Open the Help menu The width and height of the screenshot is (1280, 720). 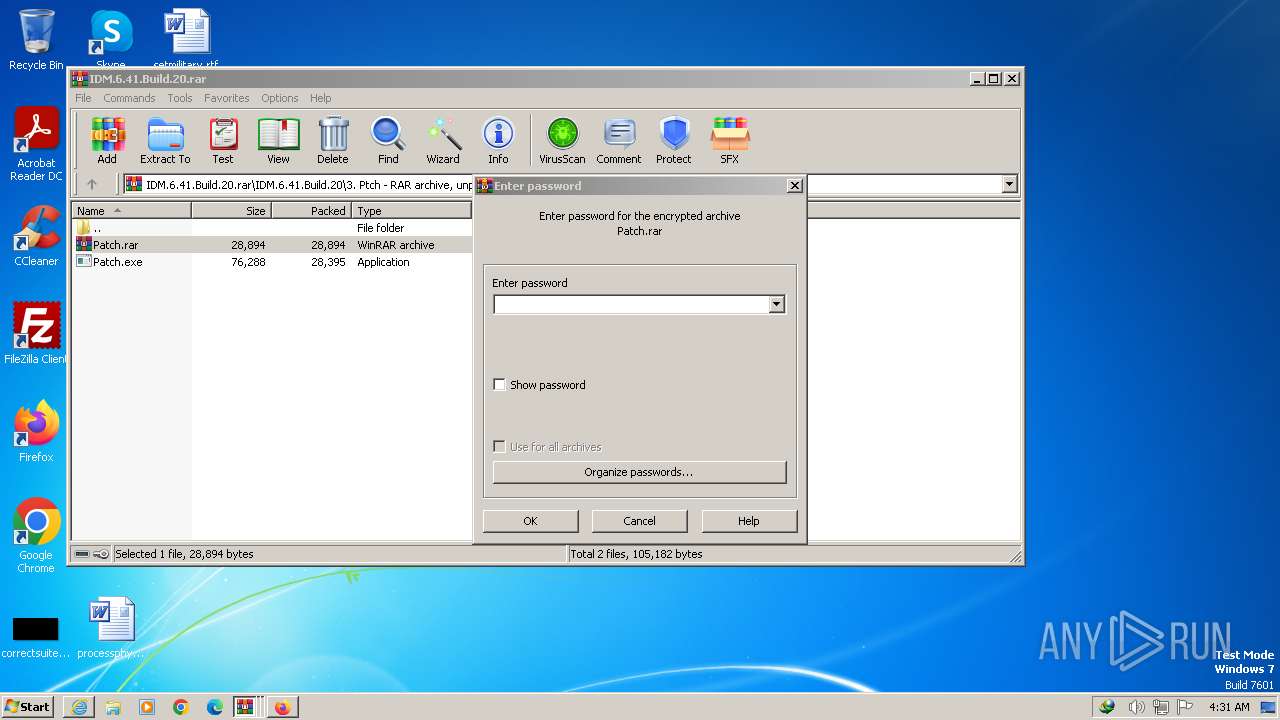pyautogui.click(x=320, y=98)
